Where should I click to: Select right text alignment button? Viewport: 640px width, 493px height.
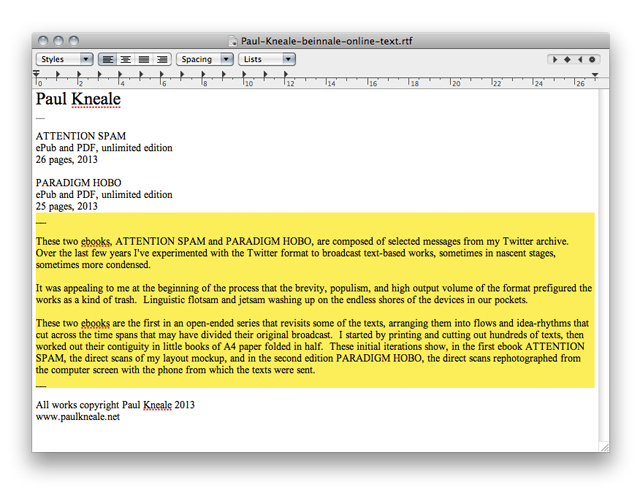[162, 60]
